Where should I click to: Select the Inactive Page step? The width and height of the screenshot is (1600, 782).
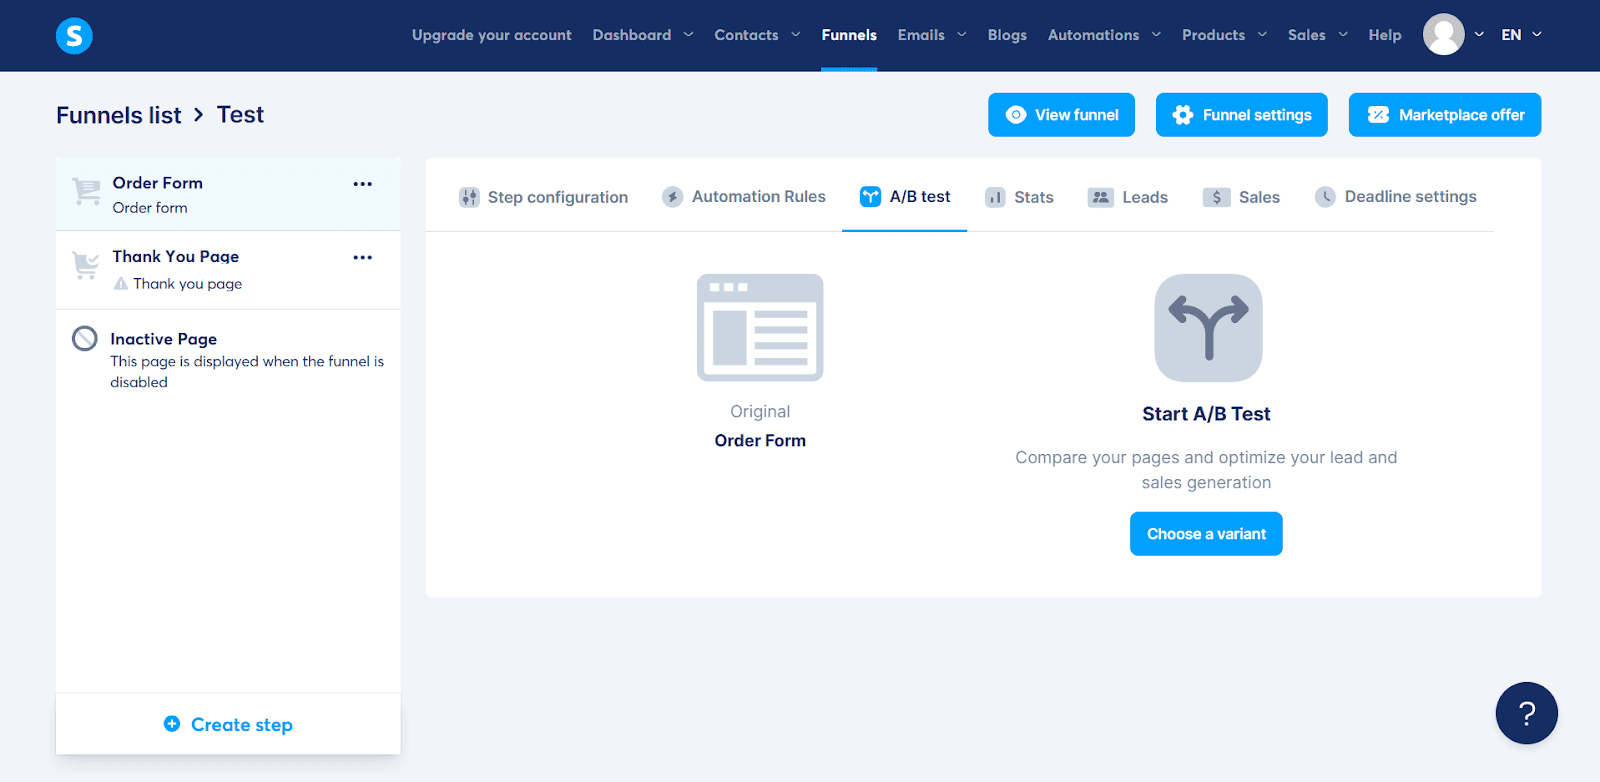pos(228,359)
